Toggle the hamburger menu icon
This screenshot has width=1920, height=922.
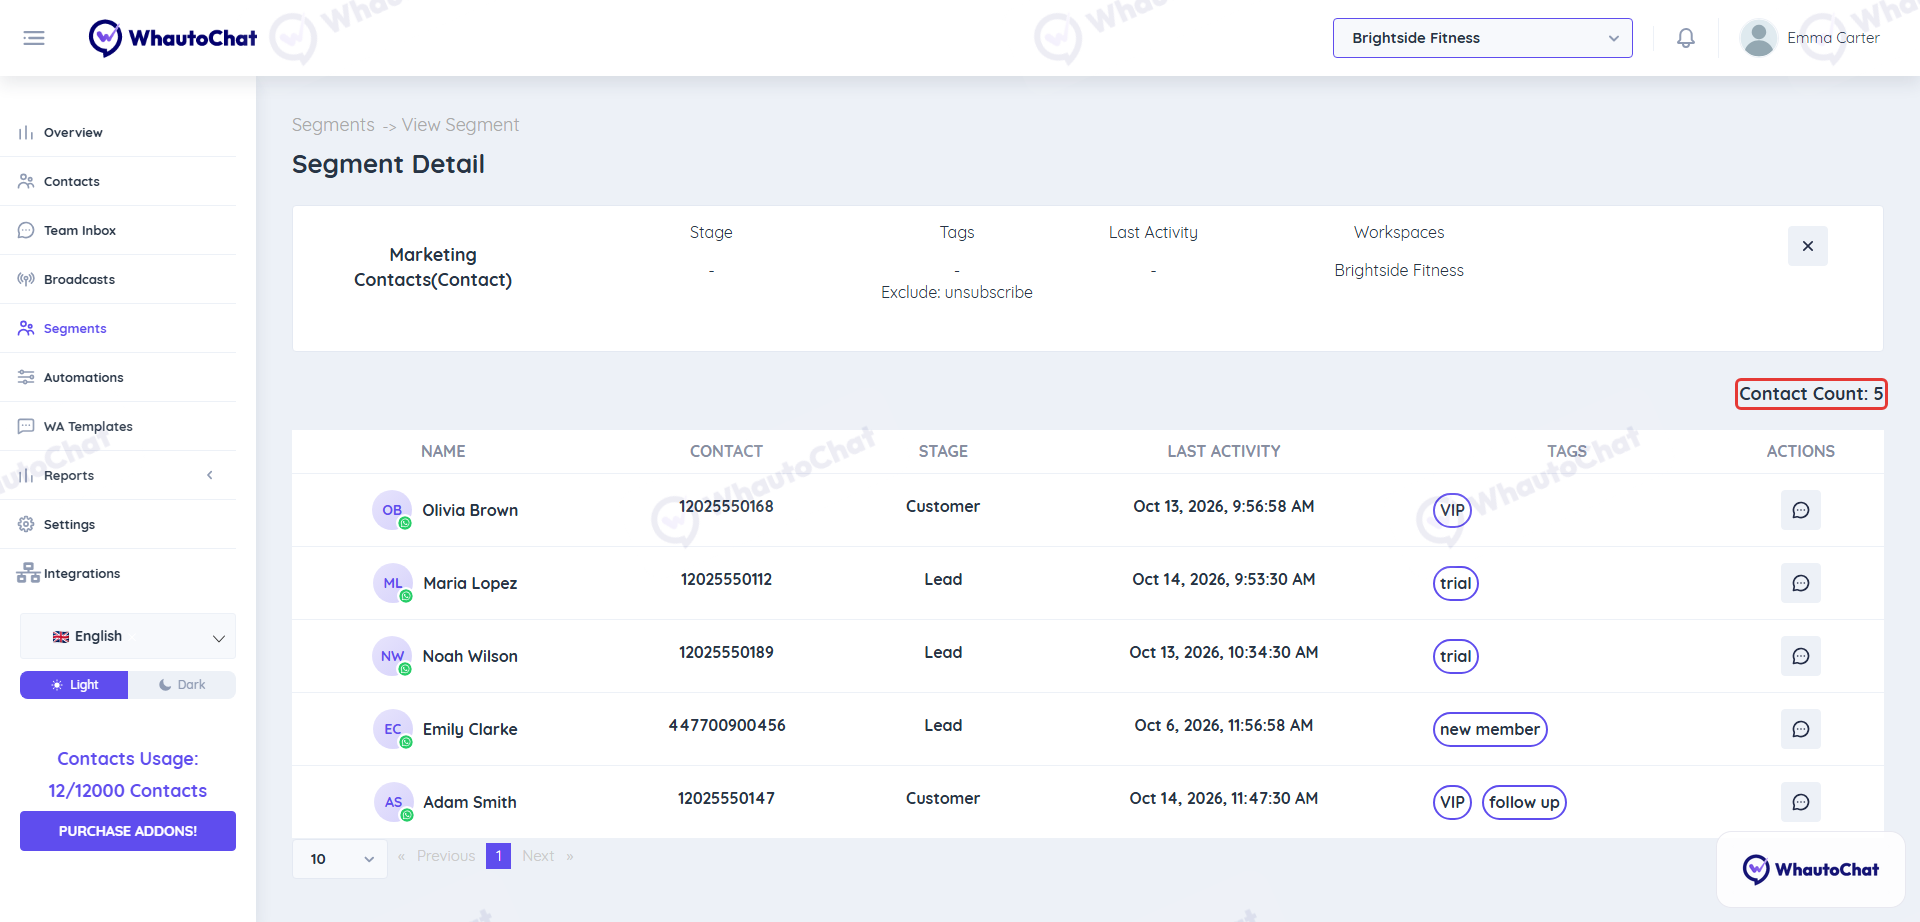point(34,38)
